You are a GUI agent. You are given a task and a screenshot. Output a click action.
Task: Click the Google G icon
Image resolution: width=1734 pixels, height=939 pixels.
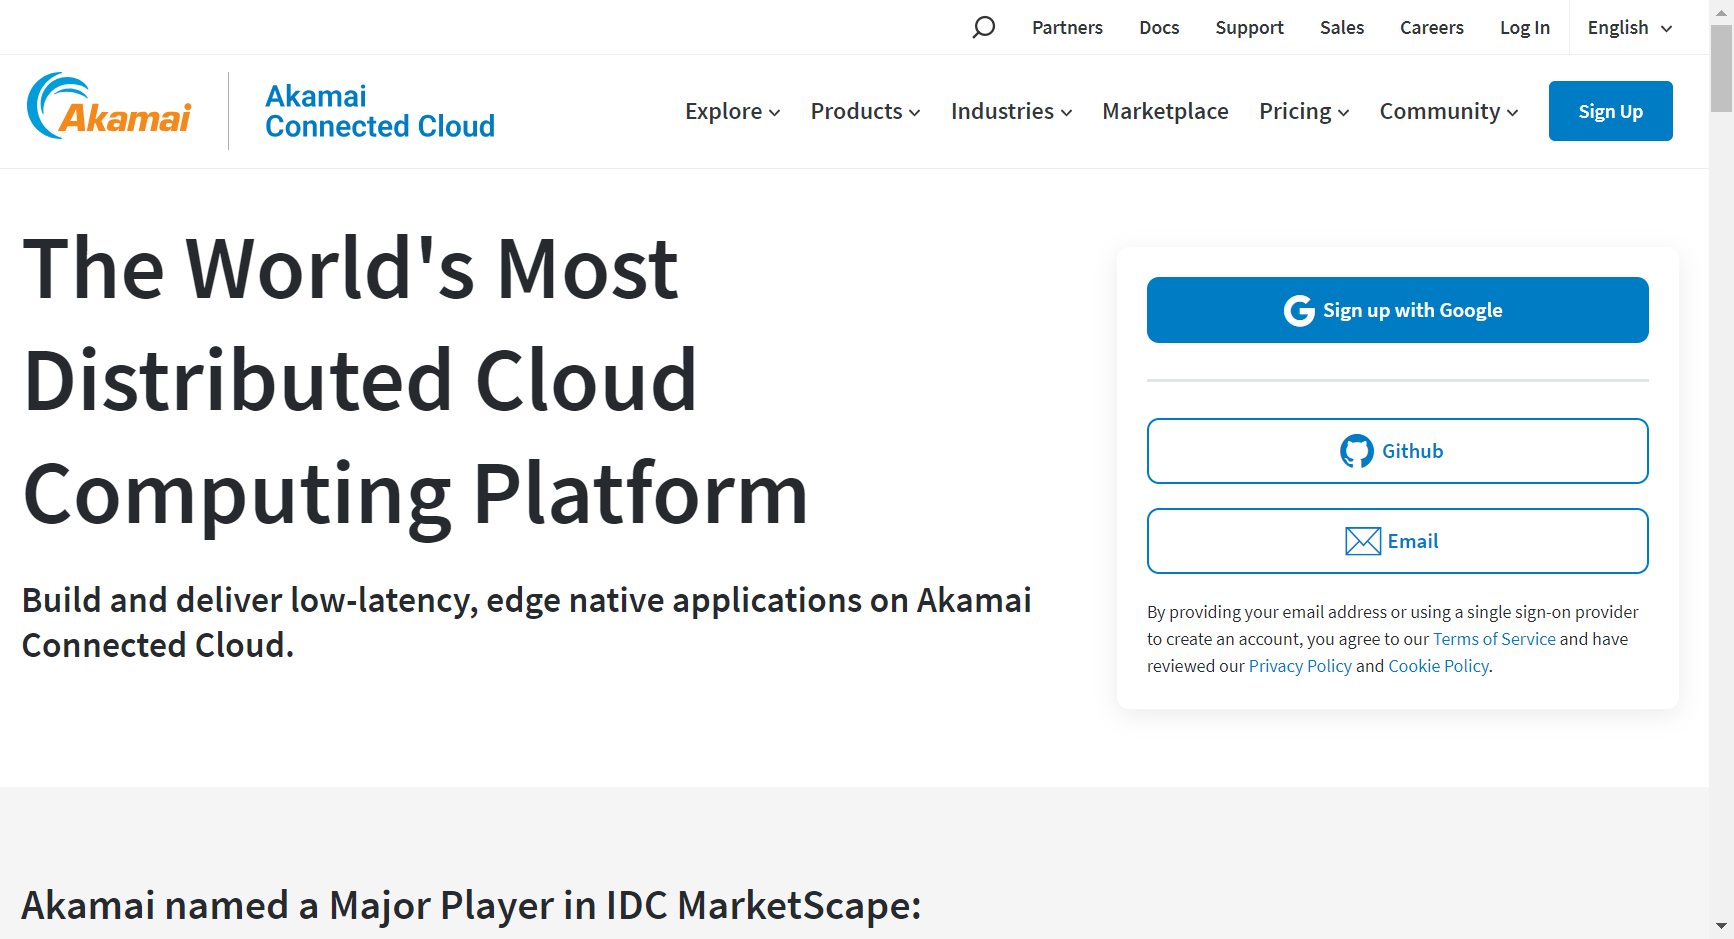(1299, 311)
